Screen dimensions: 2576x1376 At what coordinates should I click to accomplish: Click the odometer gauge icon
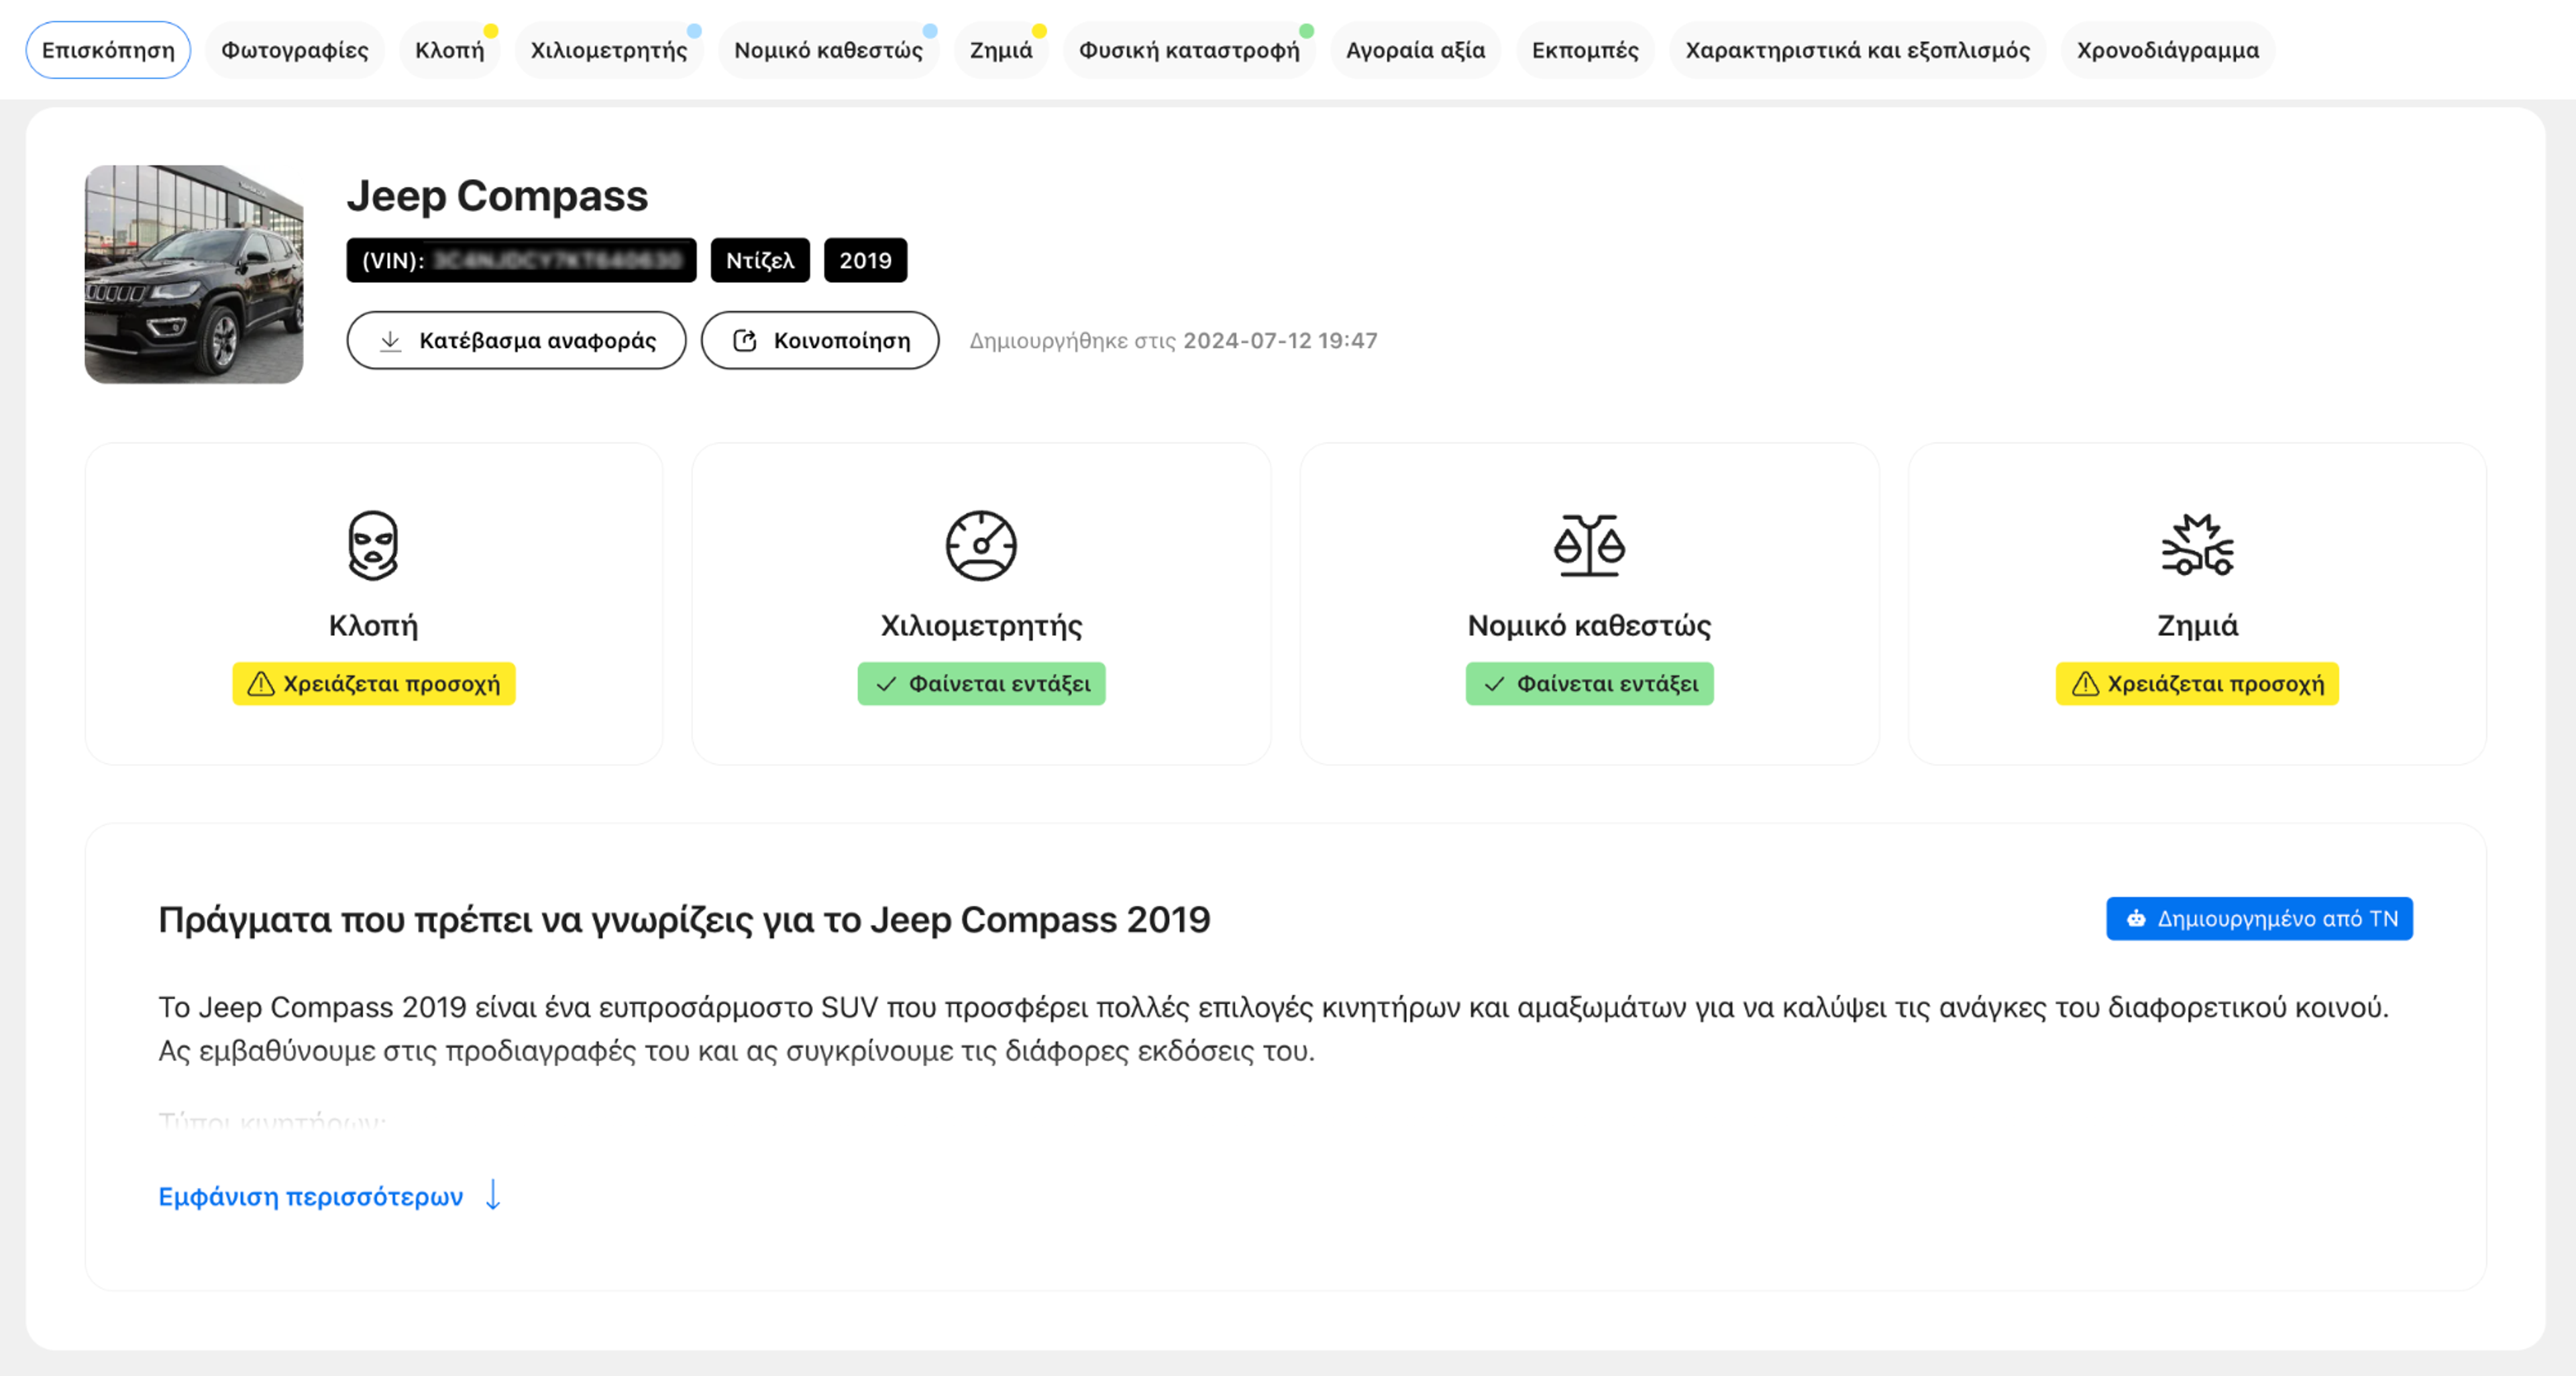point(981,545)
